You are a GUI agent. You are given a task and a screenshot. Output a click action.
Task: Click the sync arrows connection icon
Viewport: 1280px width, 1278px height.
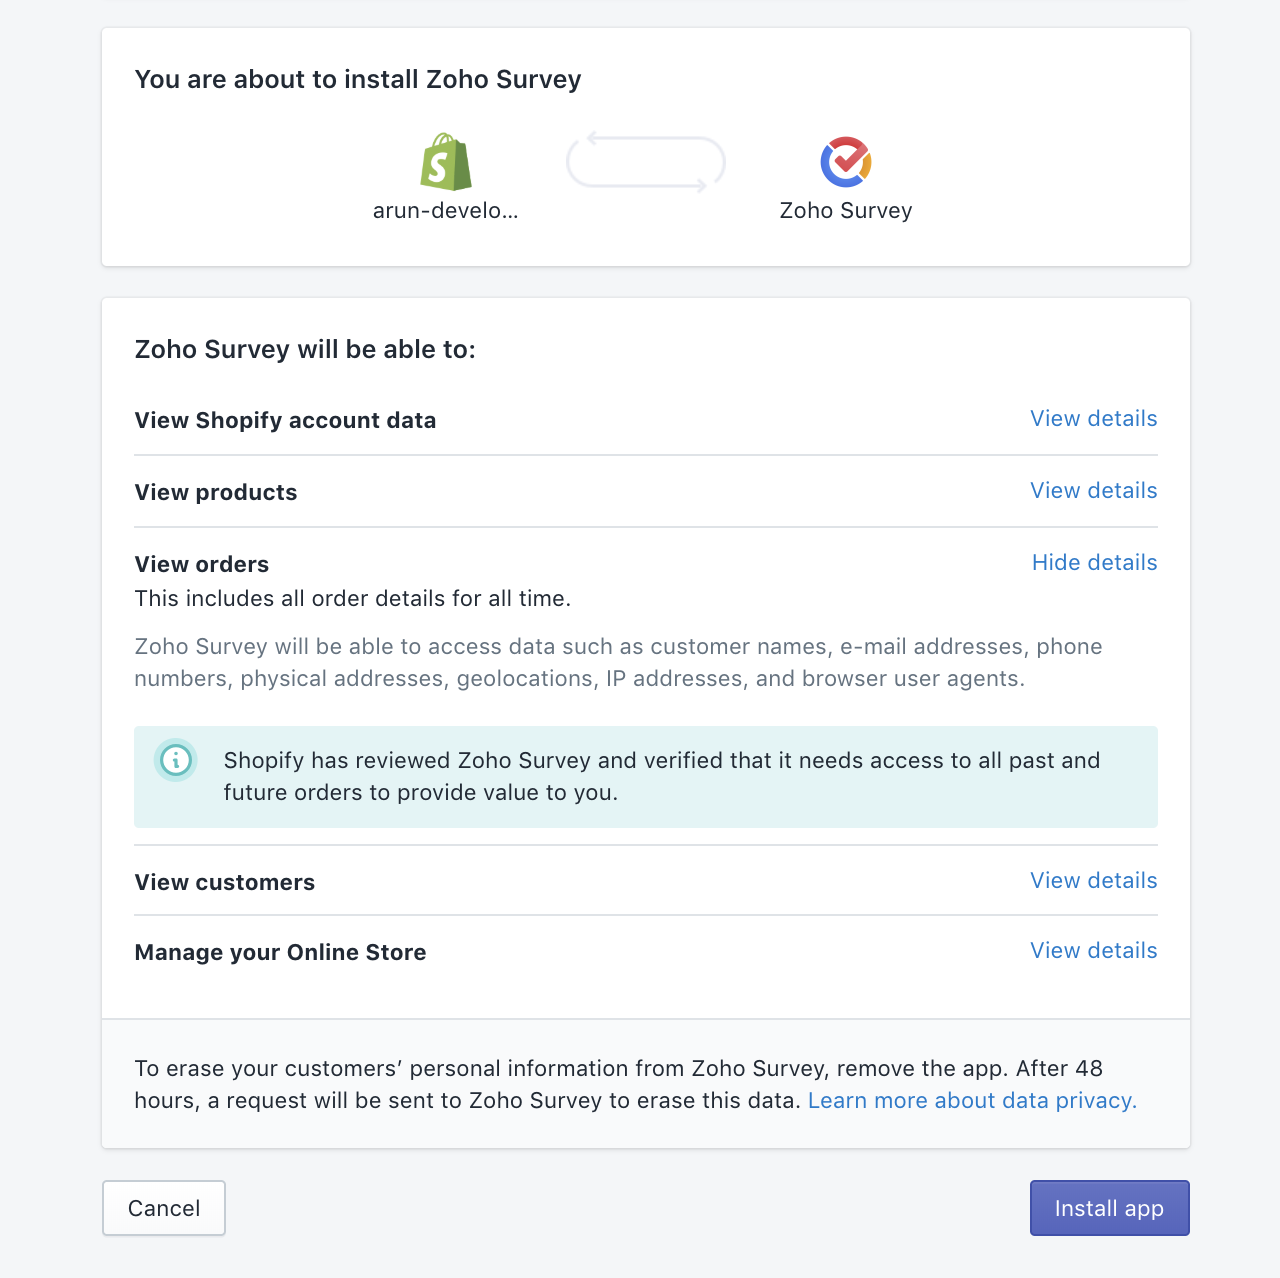pos(646,163)
